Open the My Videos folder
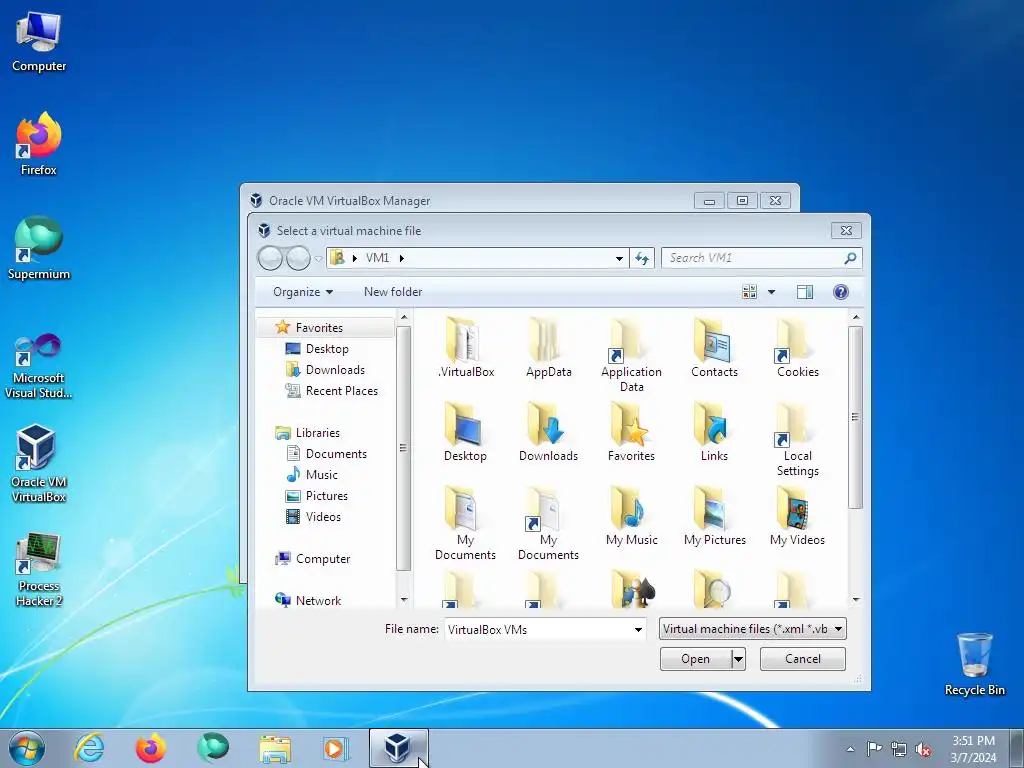Viewport: 1024px width, 768px height. click(797, 516)
